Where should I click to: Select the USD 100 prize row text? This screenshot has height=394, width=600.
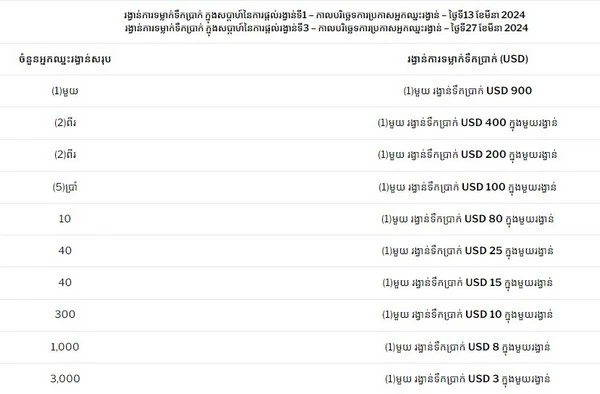point(467,187)
